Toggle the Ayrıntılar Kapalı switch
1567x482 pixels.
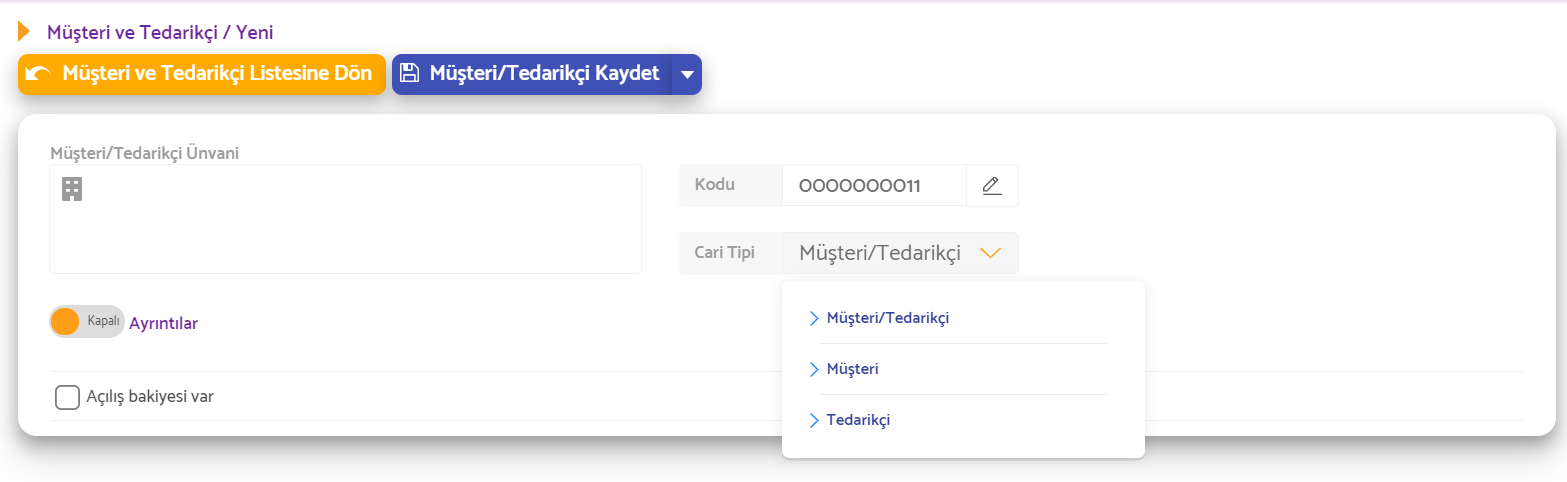pos(86,322)
